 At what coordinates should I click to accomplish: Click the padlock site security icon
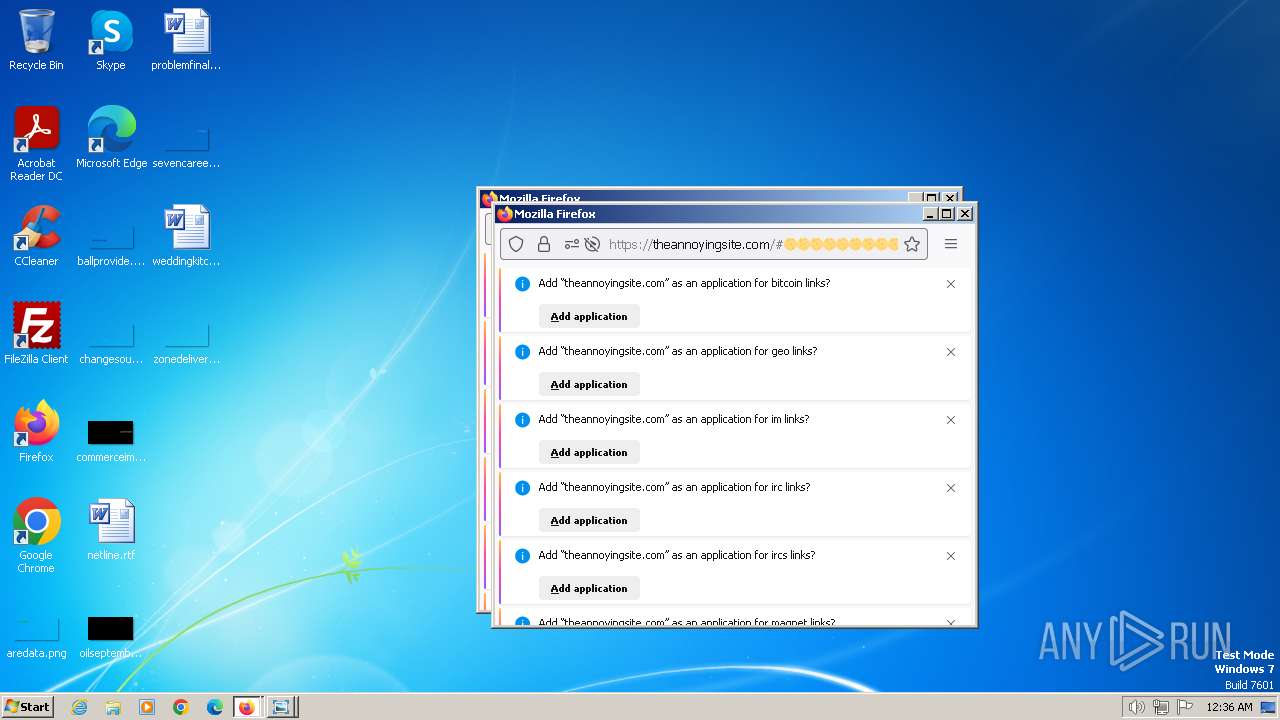544,244
